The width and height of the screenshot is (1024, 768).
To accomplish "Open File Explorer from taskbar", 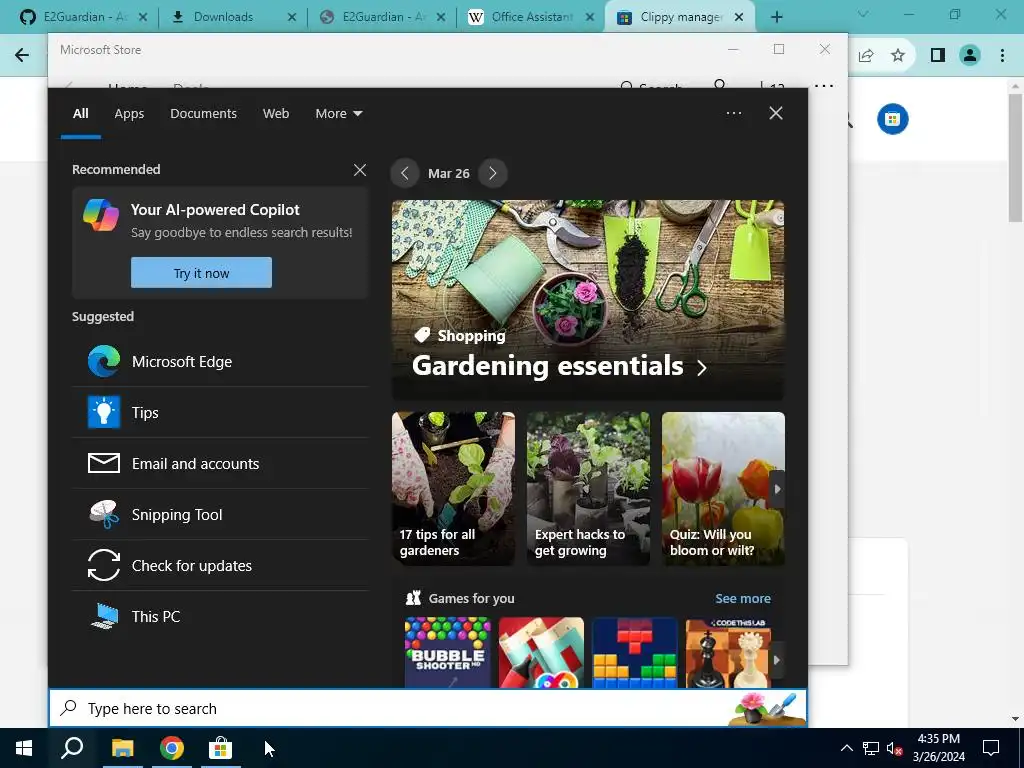I will click(x=122, y=748).
